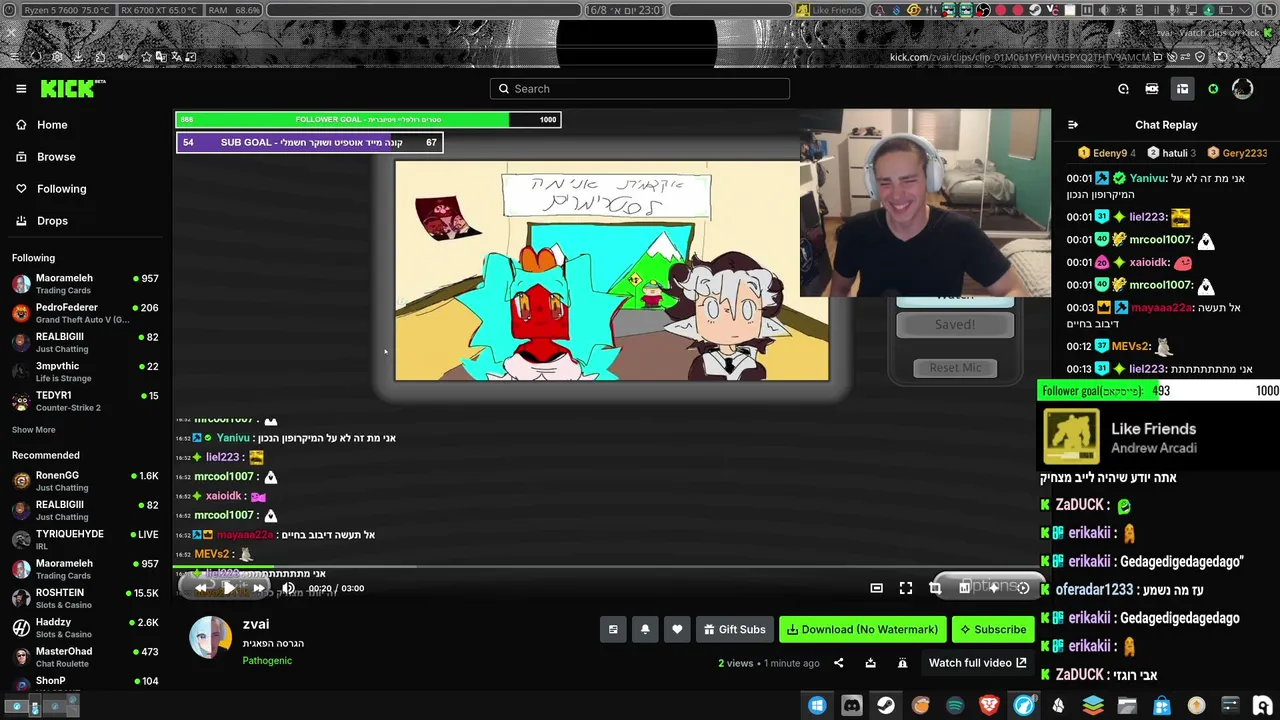
Task: Skip forward in the clip
Action: click(258, 588)
